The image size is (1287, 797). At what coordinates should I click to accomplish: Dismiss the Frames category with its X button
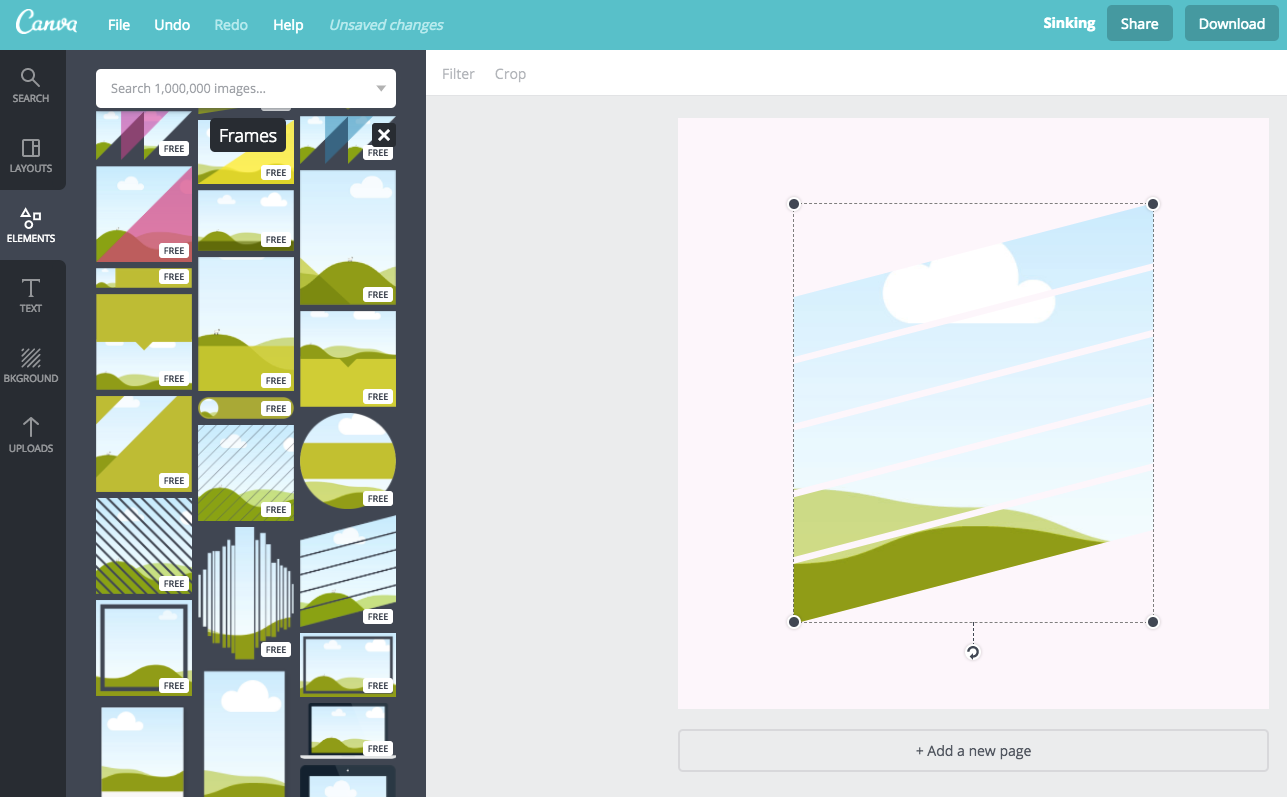[x=383, y=134]
